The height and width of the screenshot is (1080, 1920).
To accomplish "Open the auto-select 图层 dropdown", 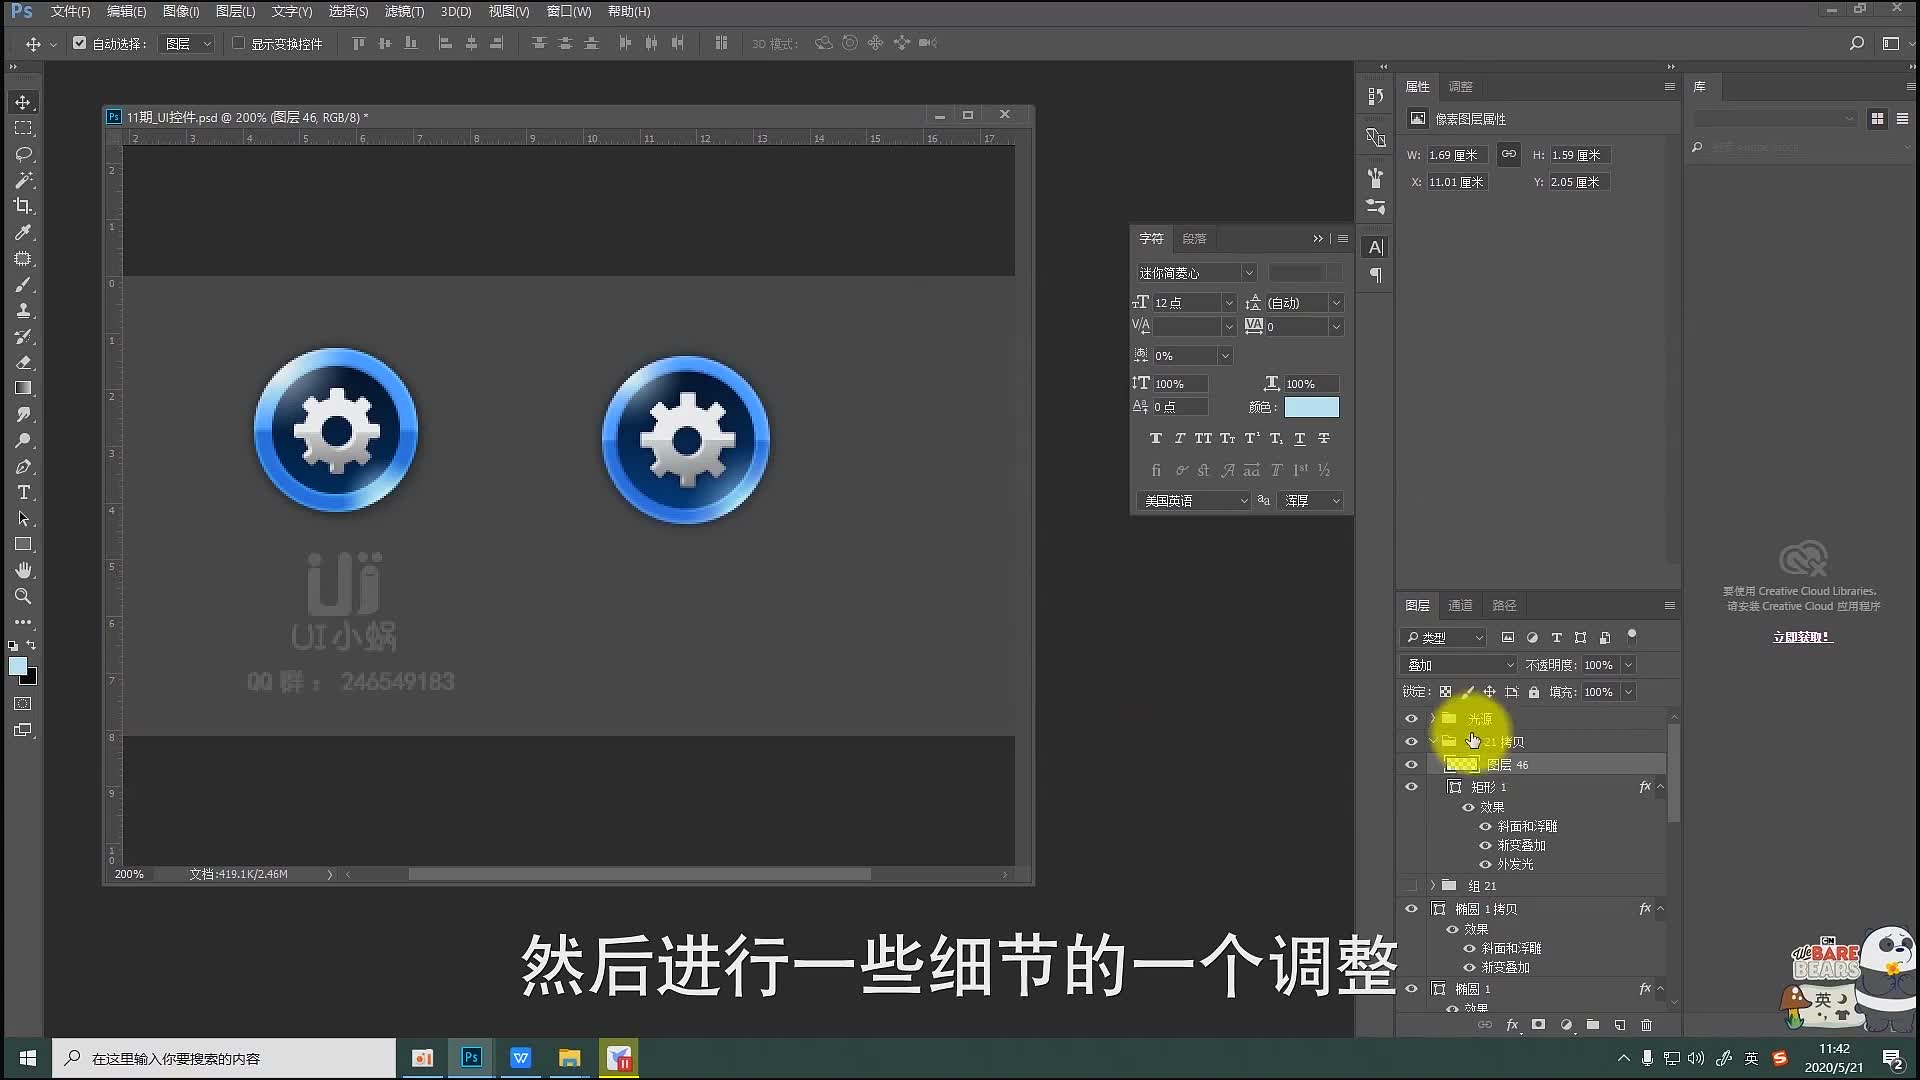I will 188,43.
